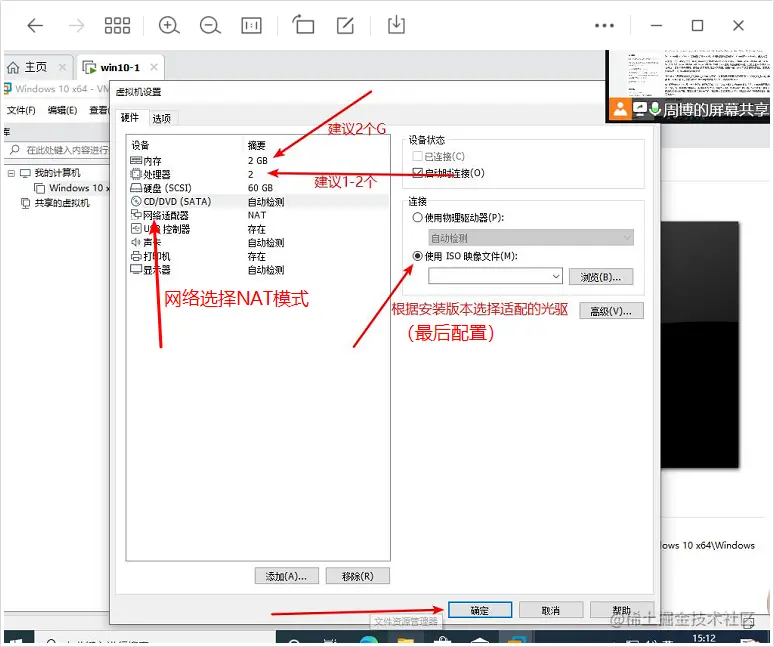Close the win10-1 tab
This screenshot has width=774, height=647.
click(154, 67)
